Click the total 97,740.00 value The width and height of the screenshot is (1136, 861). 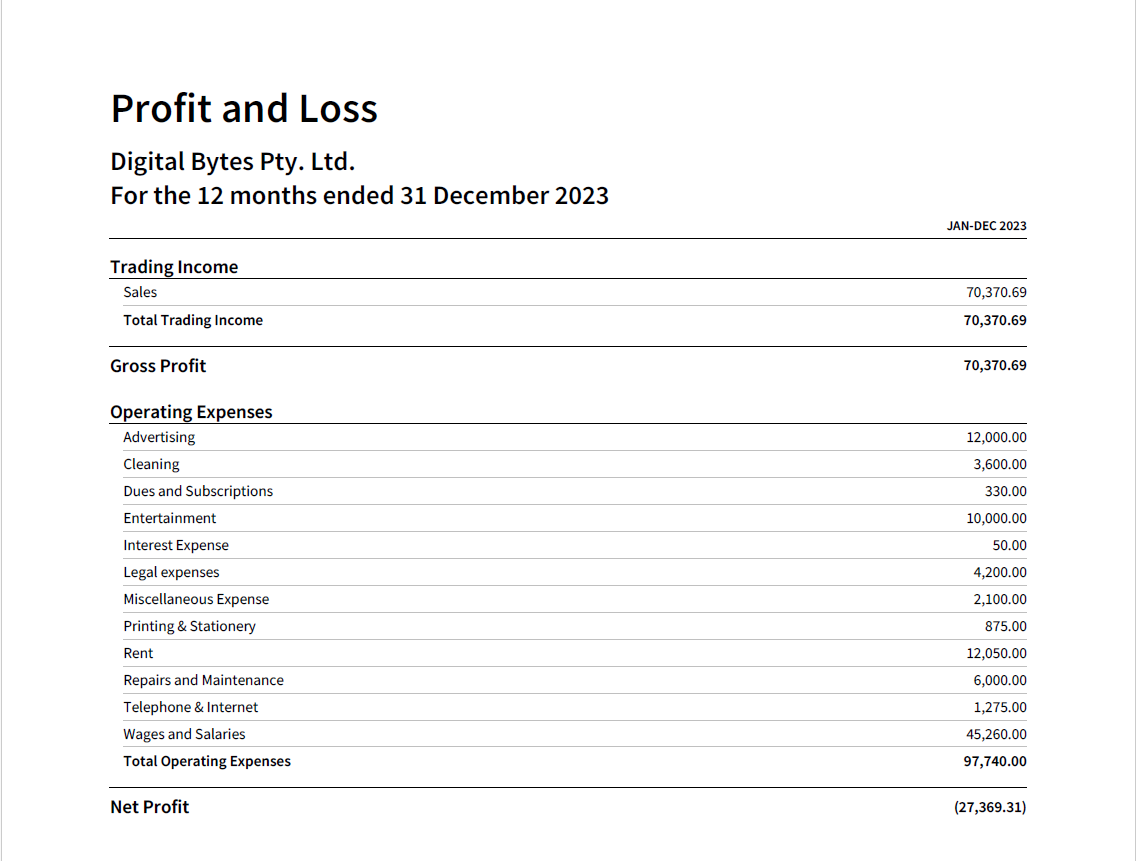click(x=995, y=761)
